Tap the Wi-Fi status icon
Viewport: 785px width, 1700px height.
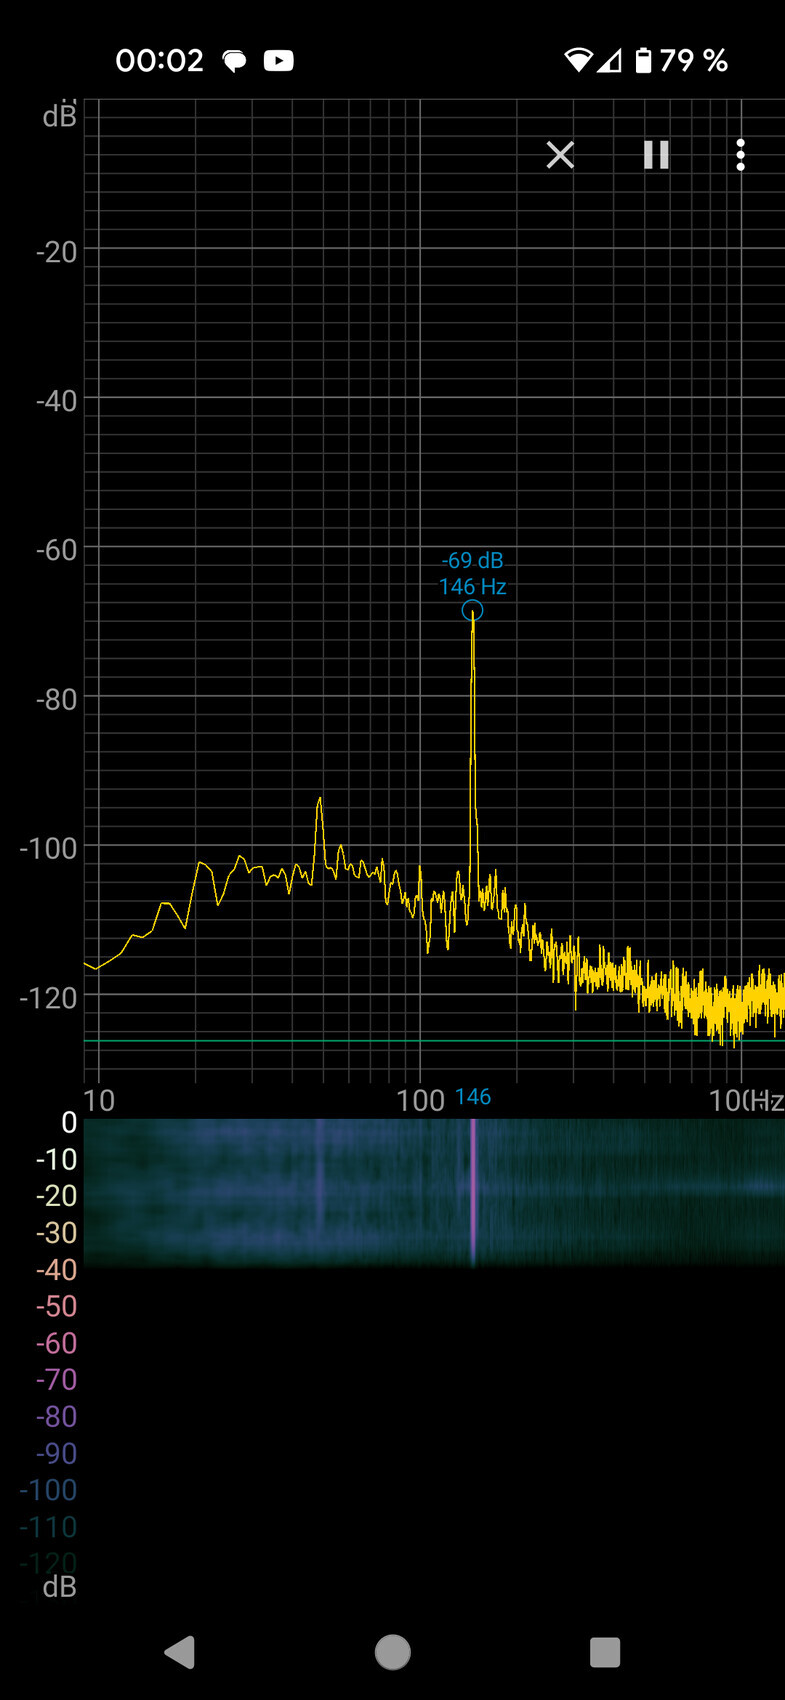(x=578, y=61)
